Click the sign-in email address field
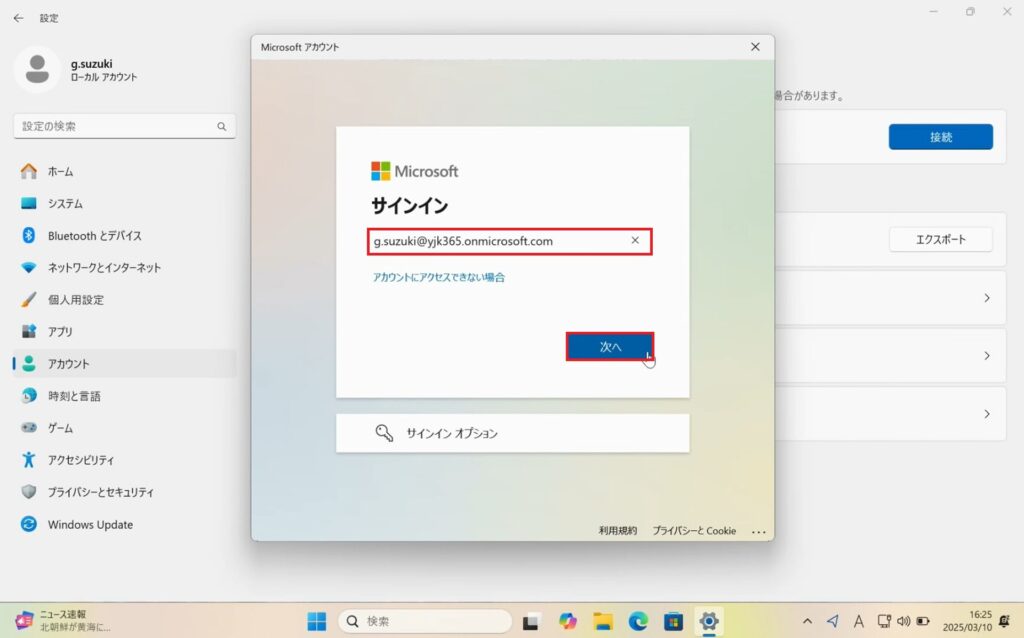 (x=509, y=241)
